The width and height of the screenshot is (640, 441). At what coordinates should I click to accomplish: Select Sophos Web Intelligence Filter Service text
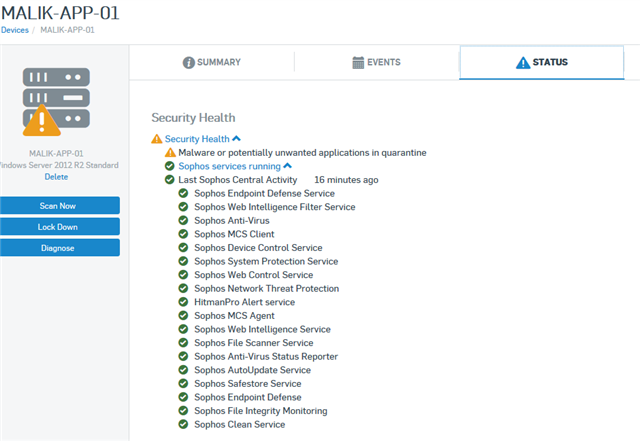(x=275, y=207)
